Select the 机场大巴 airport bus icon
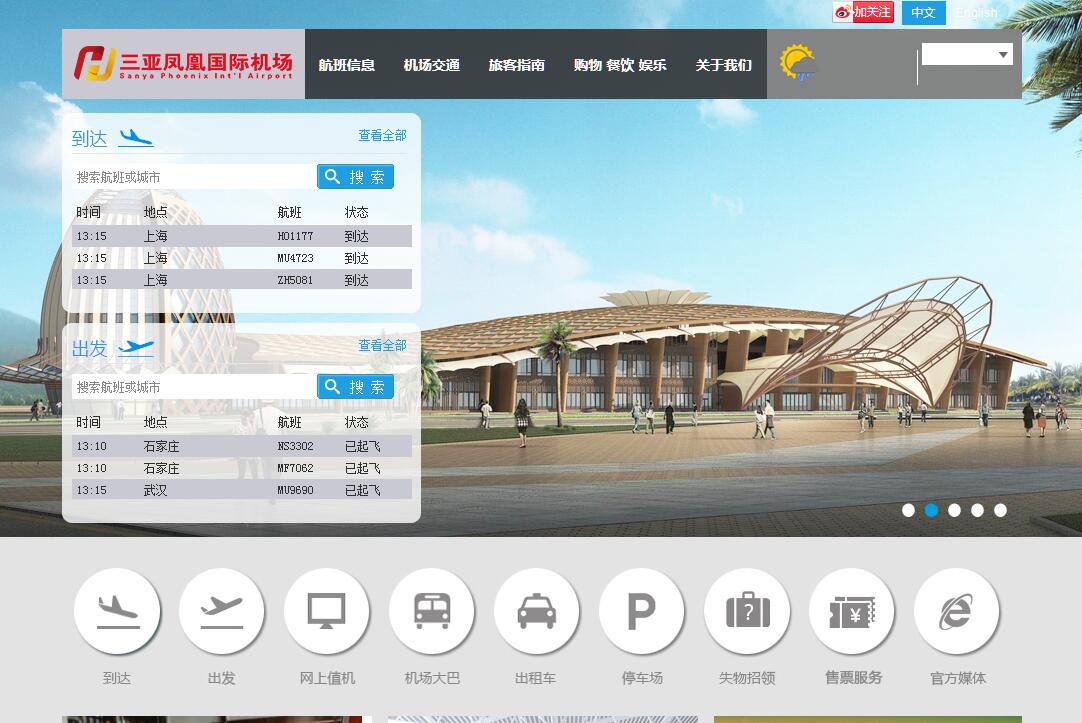Screen dimensions: 1082x723 432,611
